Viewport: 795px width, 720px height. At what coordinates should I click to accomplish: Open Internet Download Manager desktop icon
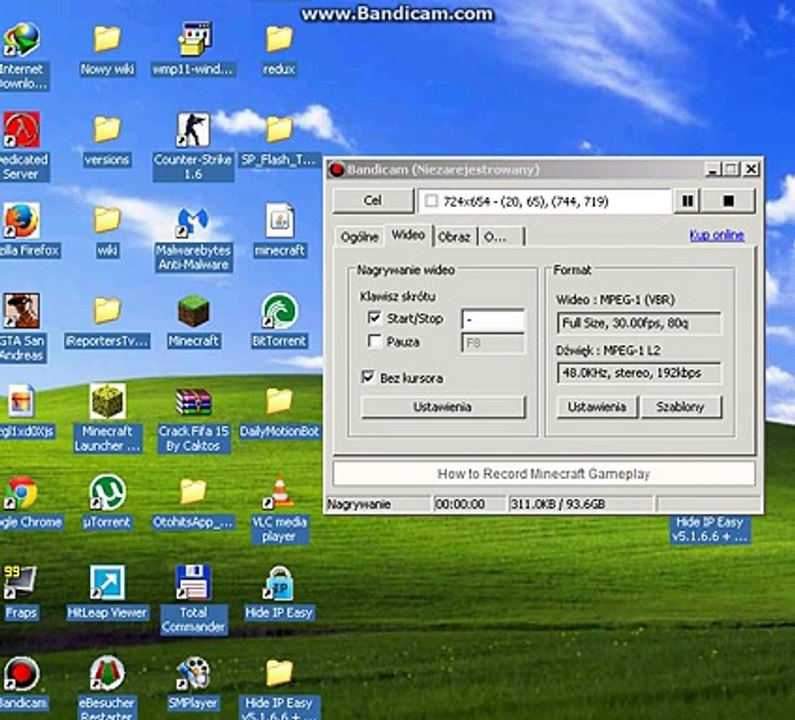(22, 40)
